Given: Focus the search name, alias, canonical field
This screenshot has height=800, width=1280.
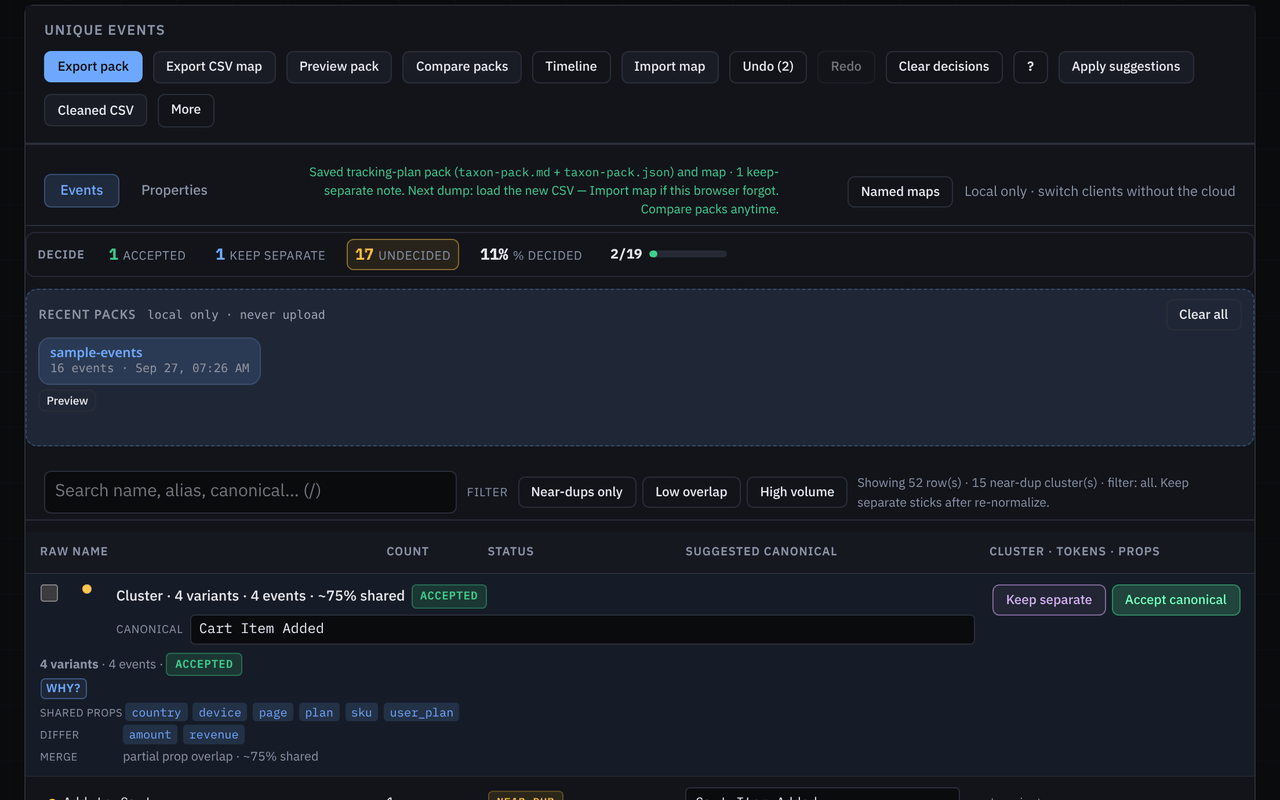Looking at the screenshot, I should pyautogui.click(x=250, y=492).
